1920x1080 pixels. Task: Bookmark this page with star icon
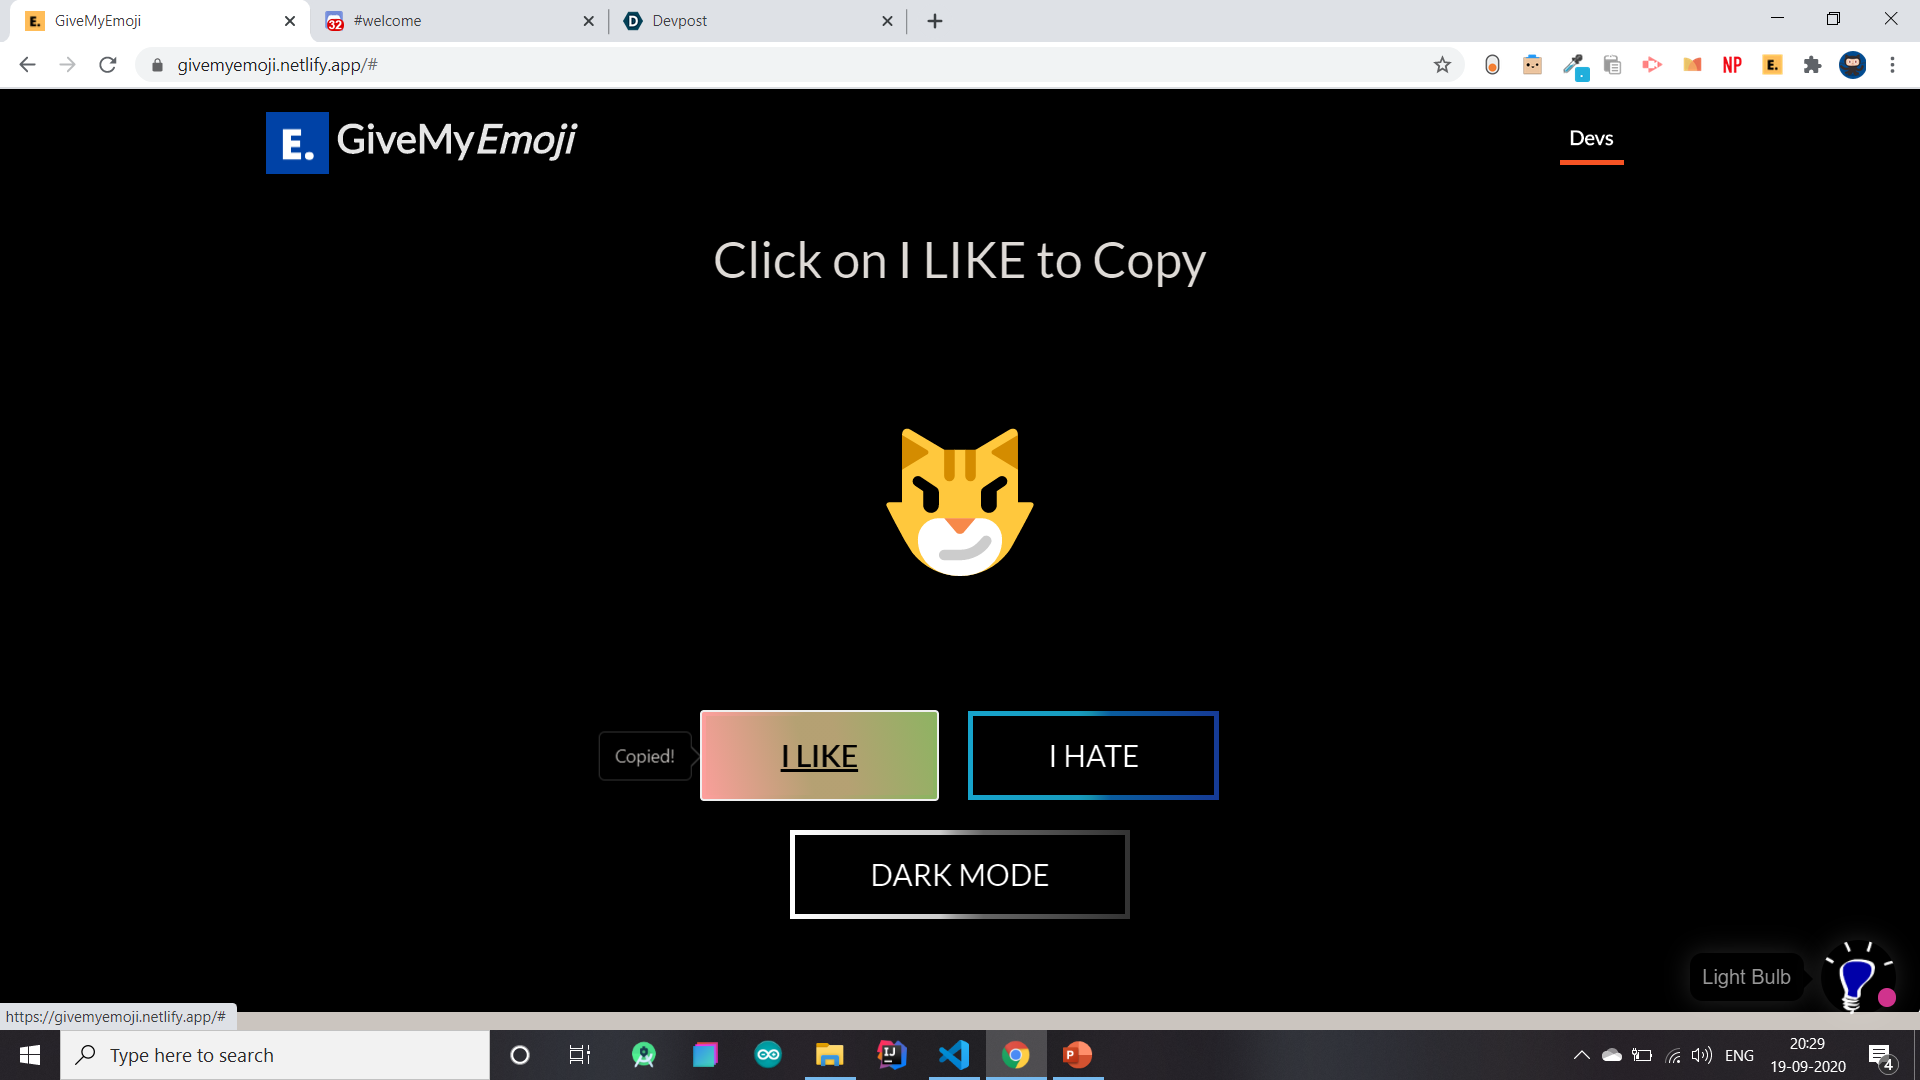(1442, 65)
